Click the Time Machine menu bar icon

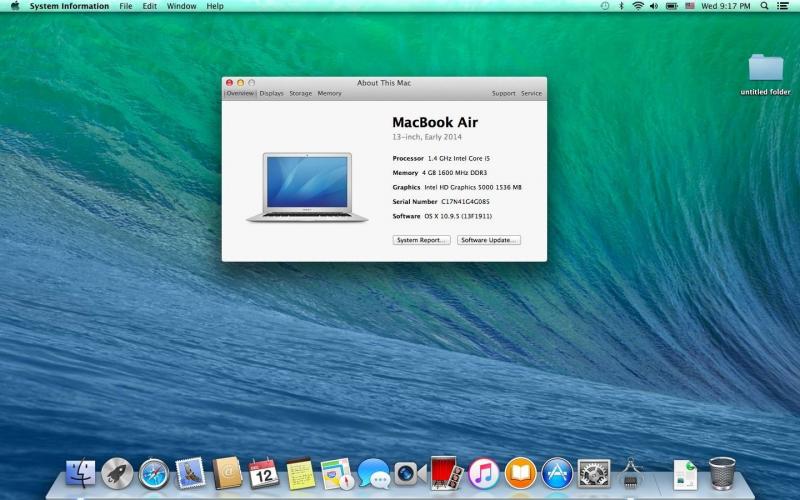[605, 6]
